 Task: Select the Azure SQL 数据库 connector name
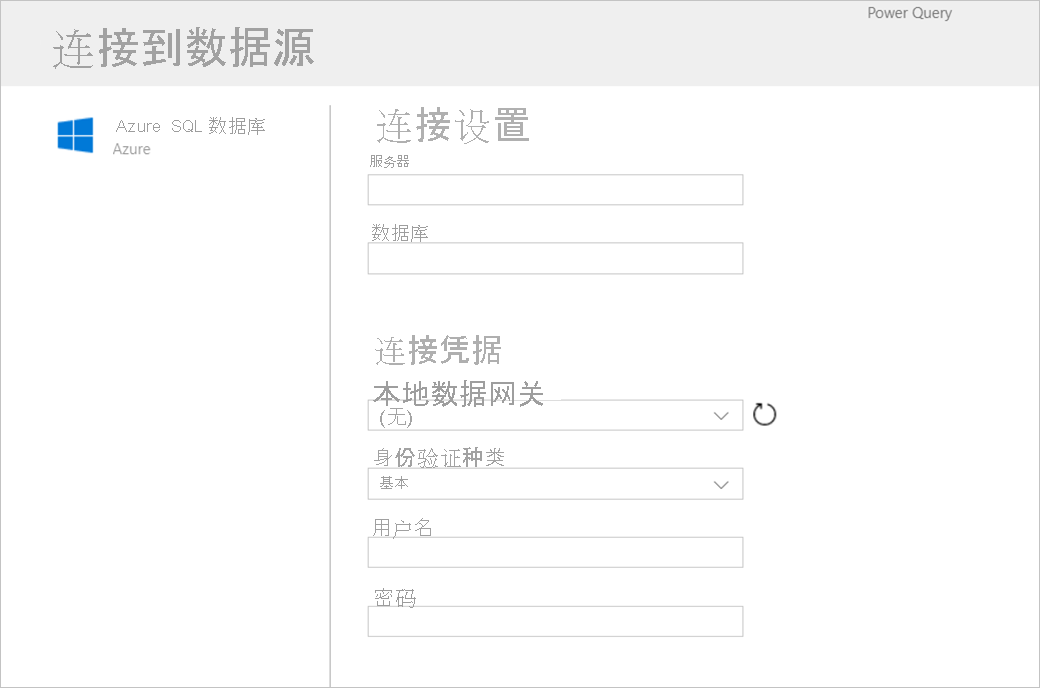click(190, 127)
